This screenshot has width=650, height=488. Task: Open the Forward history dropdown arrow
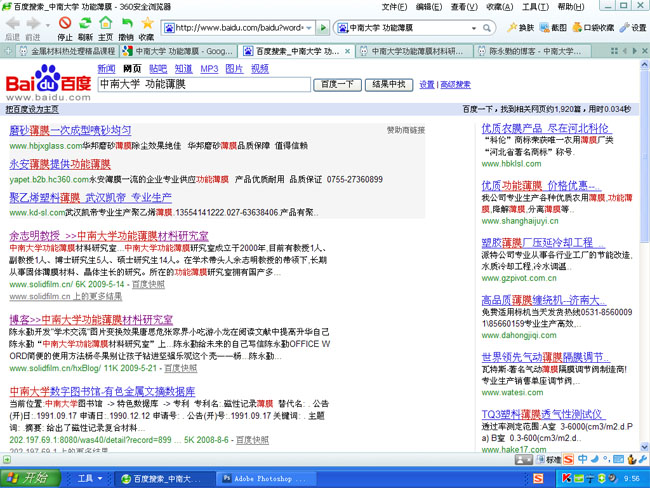point(47,25)
